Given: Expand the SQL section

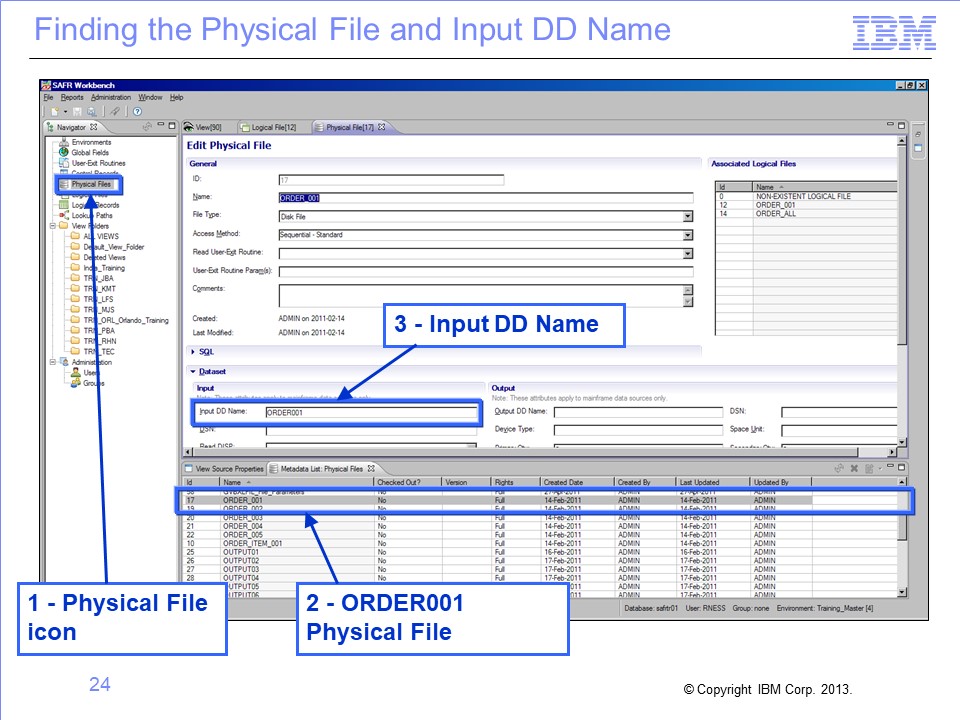Looking at the screenshot, I should (x=193, y=352).
